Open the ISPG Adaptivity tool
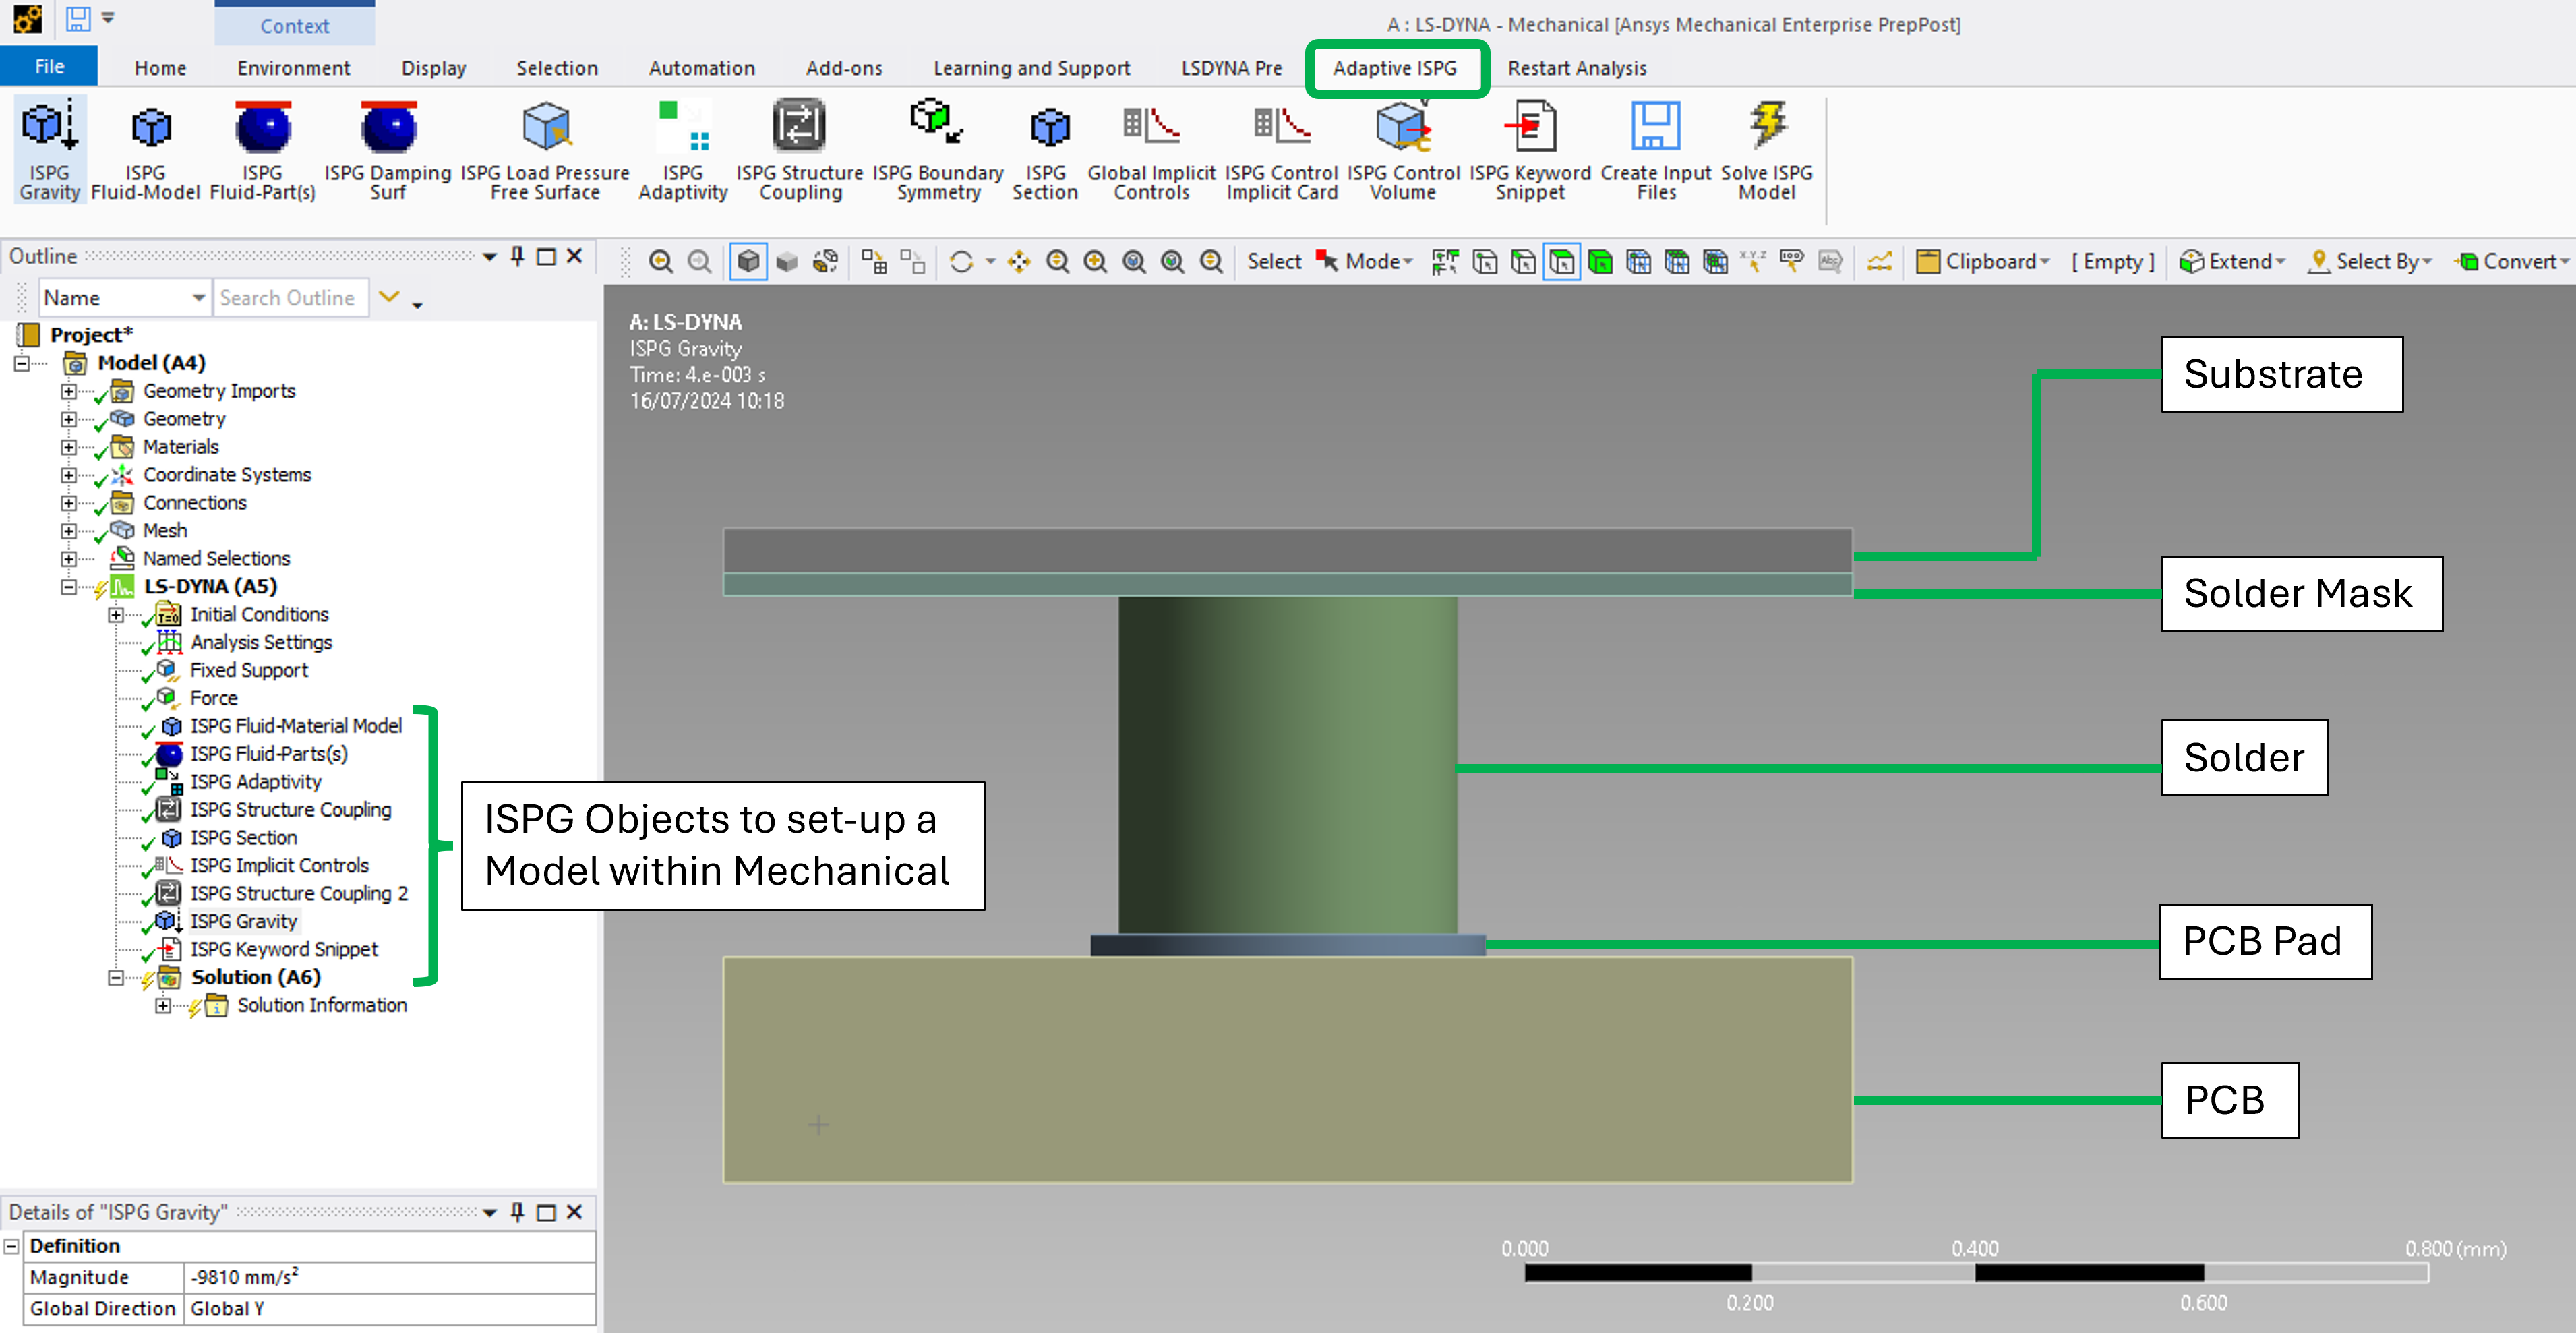2576x1333 pixels. pos(683,150)
